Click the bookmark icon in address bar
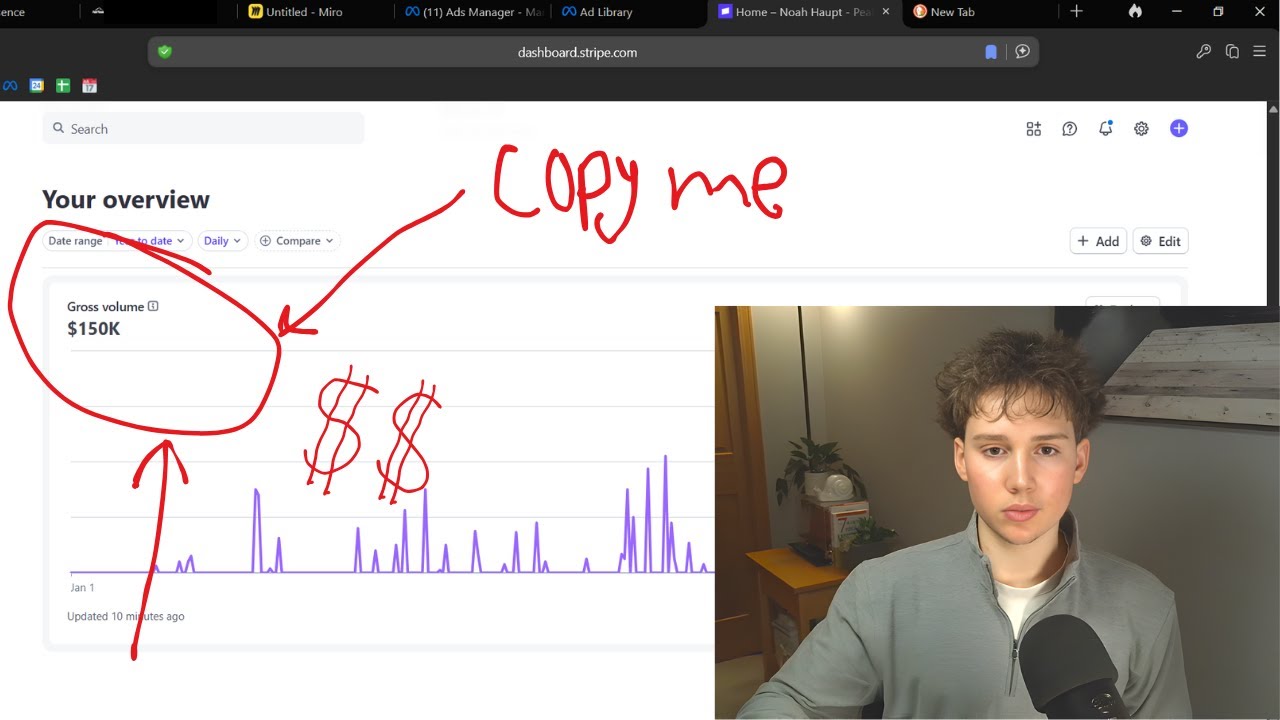The width and height of the screenshot is (1280, 720). (x=991, y=52)
